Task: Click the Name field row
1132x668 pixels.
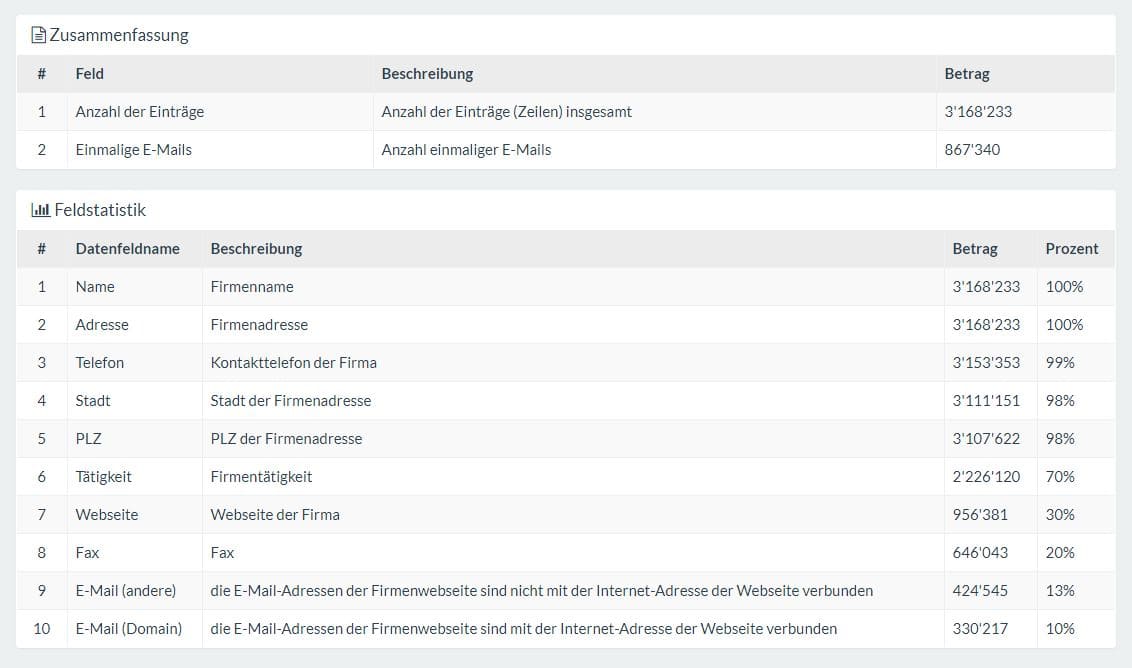Action: click(x=95, y=286)
